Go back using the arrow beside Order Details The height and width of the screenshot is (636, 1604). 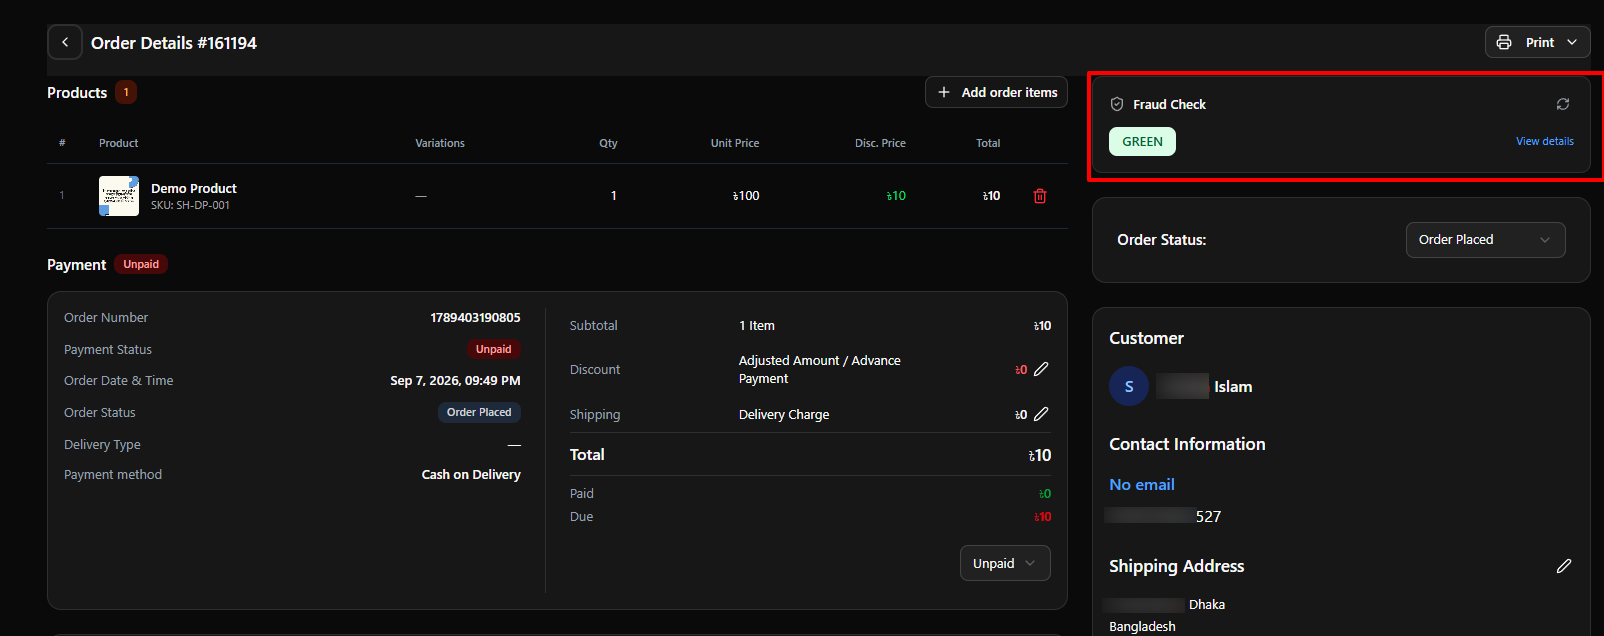[65, 43]
